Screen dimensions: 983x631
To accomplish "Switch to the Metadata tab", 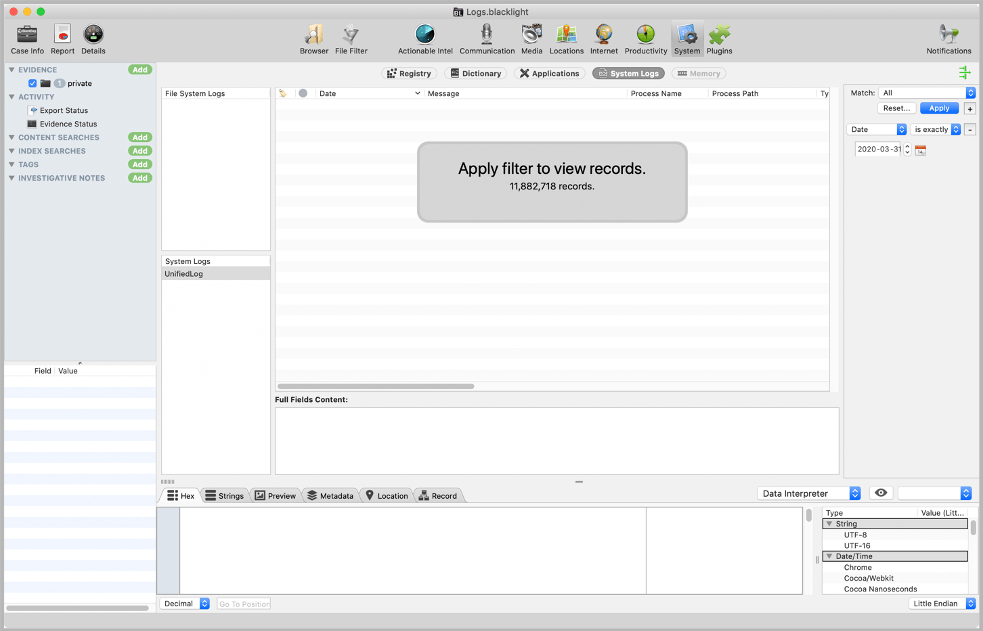I will pos(330,496).
